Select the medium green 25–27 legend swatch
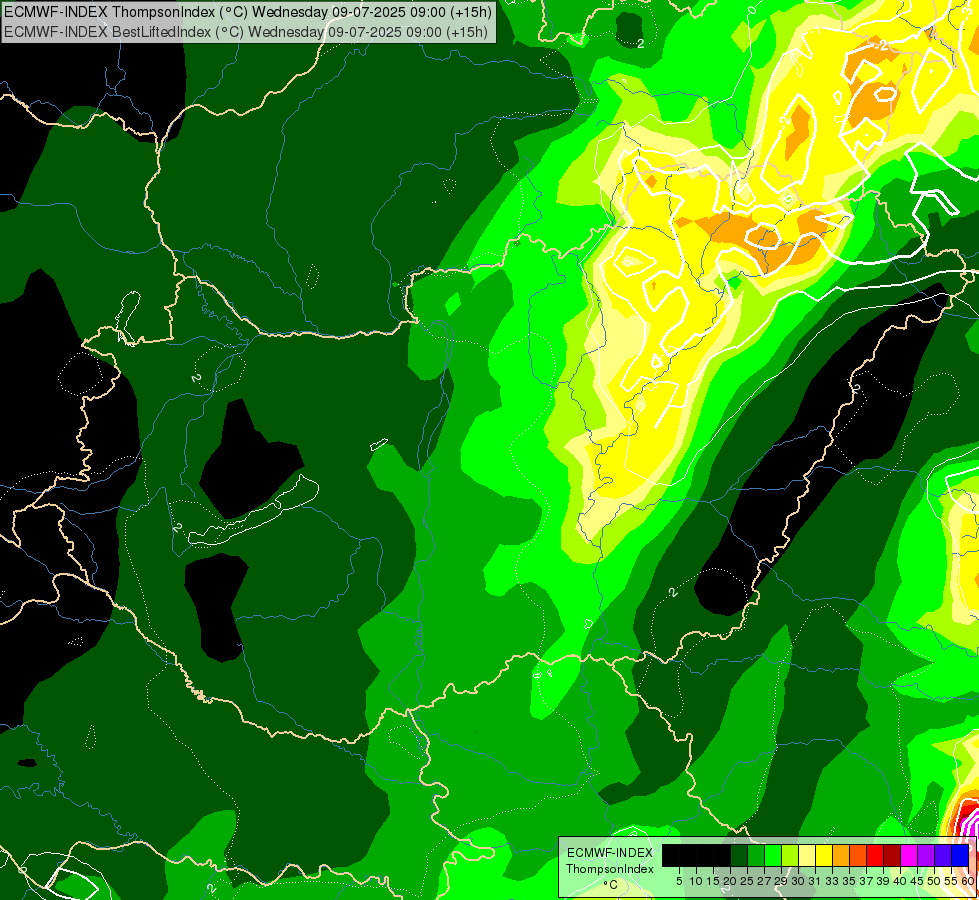Screen dimensions: 979x900 coord(756,855)
